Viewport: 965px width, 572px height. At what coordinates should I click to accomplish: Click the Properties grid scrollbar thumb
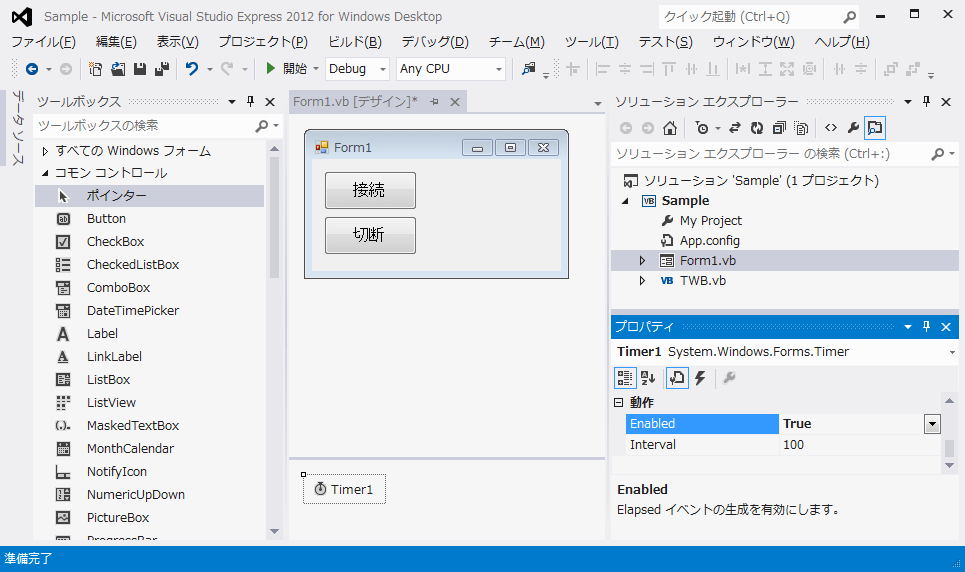coord(949,448)
